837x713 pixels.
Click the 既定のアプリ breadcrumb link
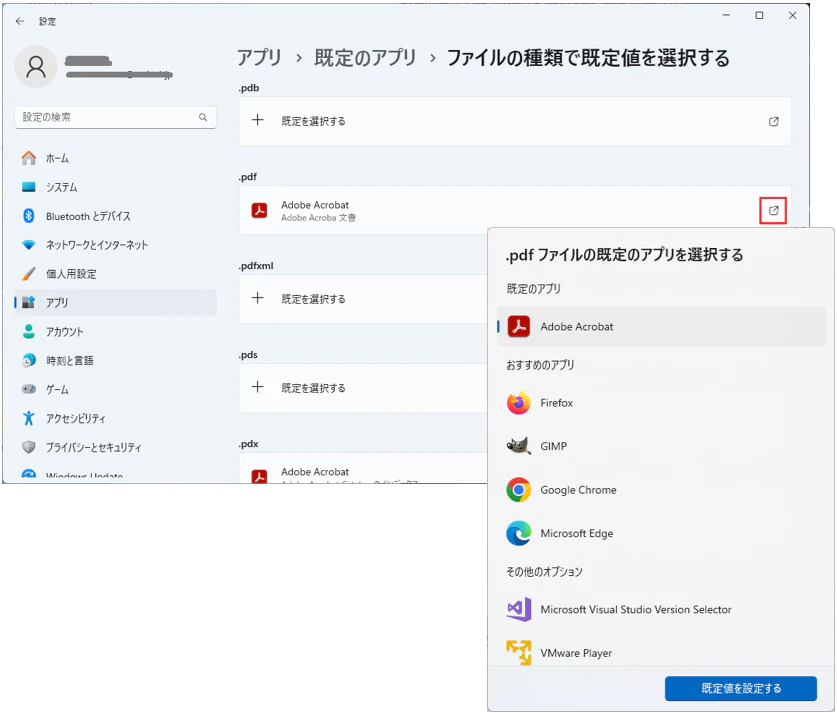tap(365, 58)
